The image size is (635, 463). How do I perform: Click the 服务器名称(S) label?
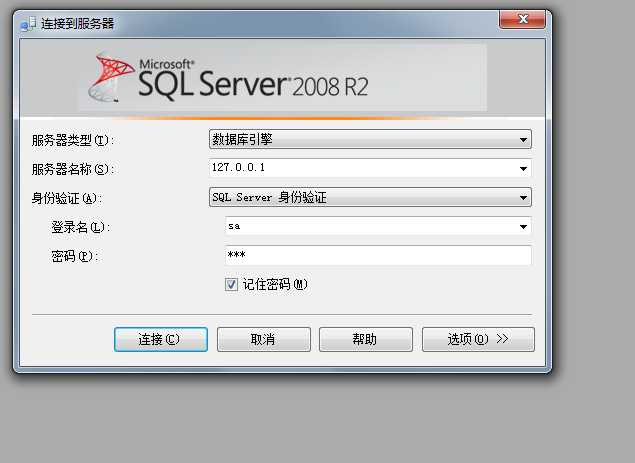click(73, 169)
